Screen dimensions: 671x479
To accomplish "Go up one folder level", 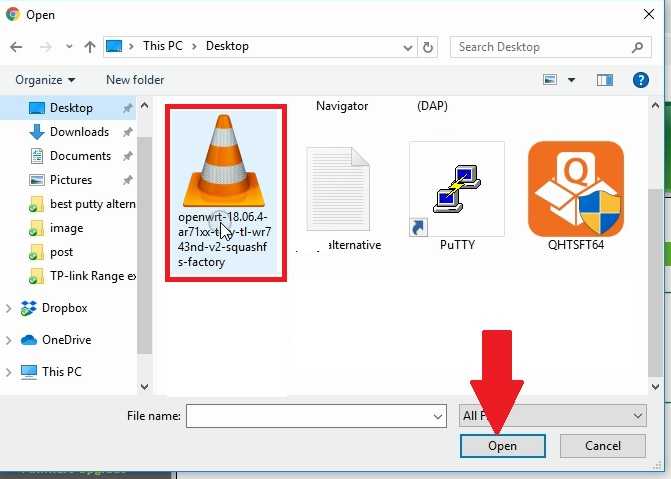I will click(89, 47).
